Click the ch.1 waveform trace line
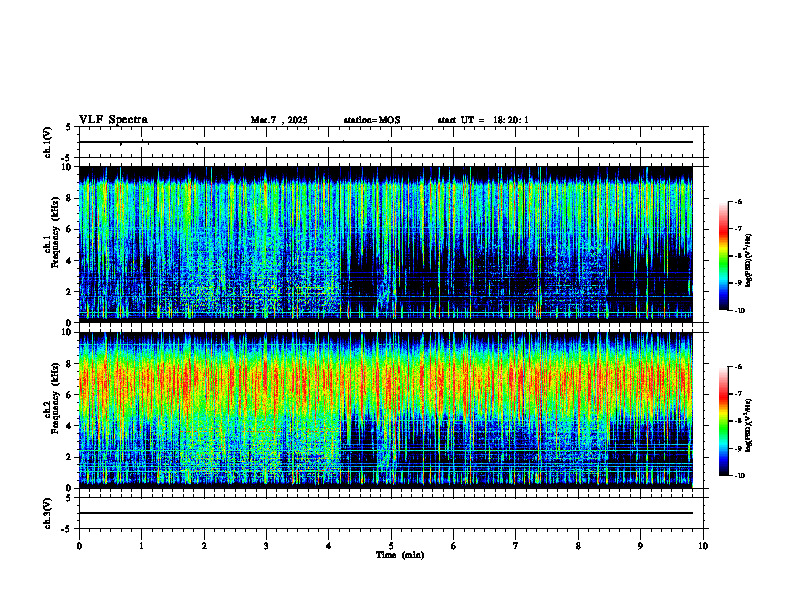This screenshot has width=792, height=612. click(x=386, y=142)
